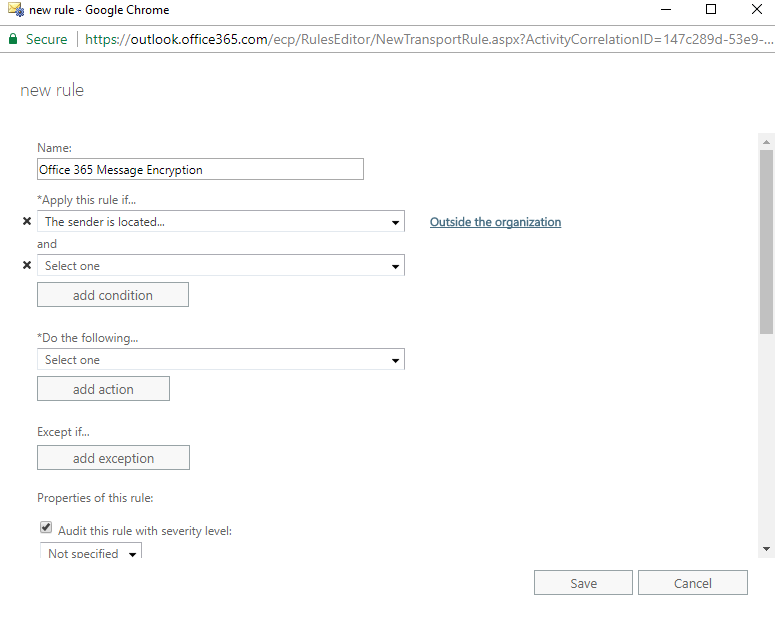Open the 'Not specified' severity dropdown
Image resolution: width=775 pixels, height=625 pixels.
click(91, 551)
